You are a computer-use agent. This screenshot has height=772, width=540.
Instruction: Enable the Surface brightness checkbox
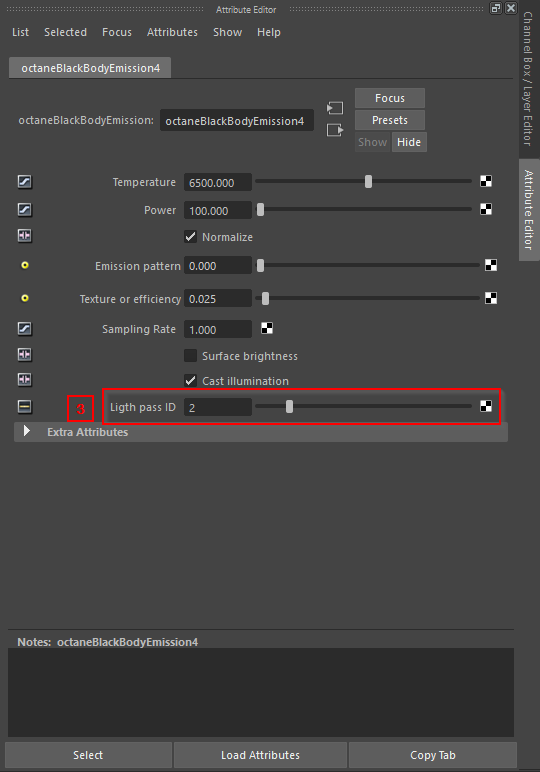click(x=191, y=355)
